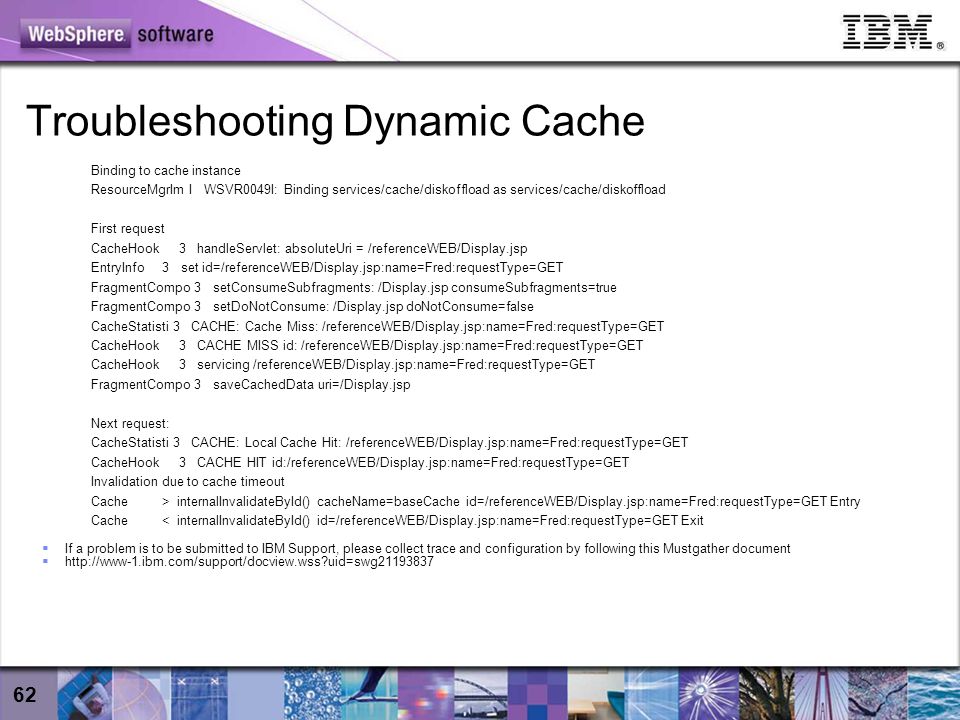960x720 pixels.
Task: Click the slide title Troubleshooting Dynamic Cache
Action: (x=335, y=121)
